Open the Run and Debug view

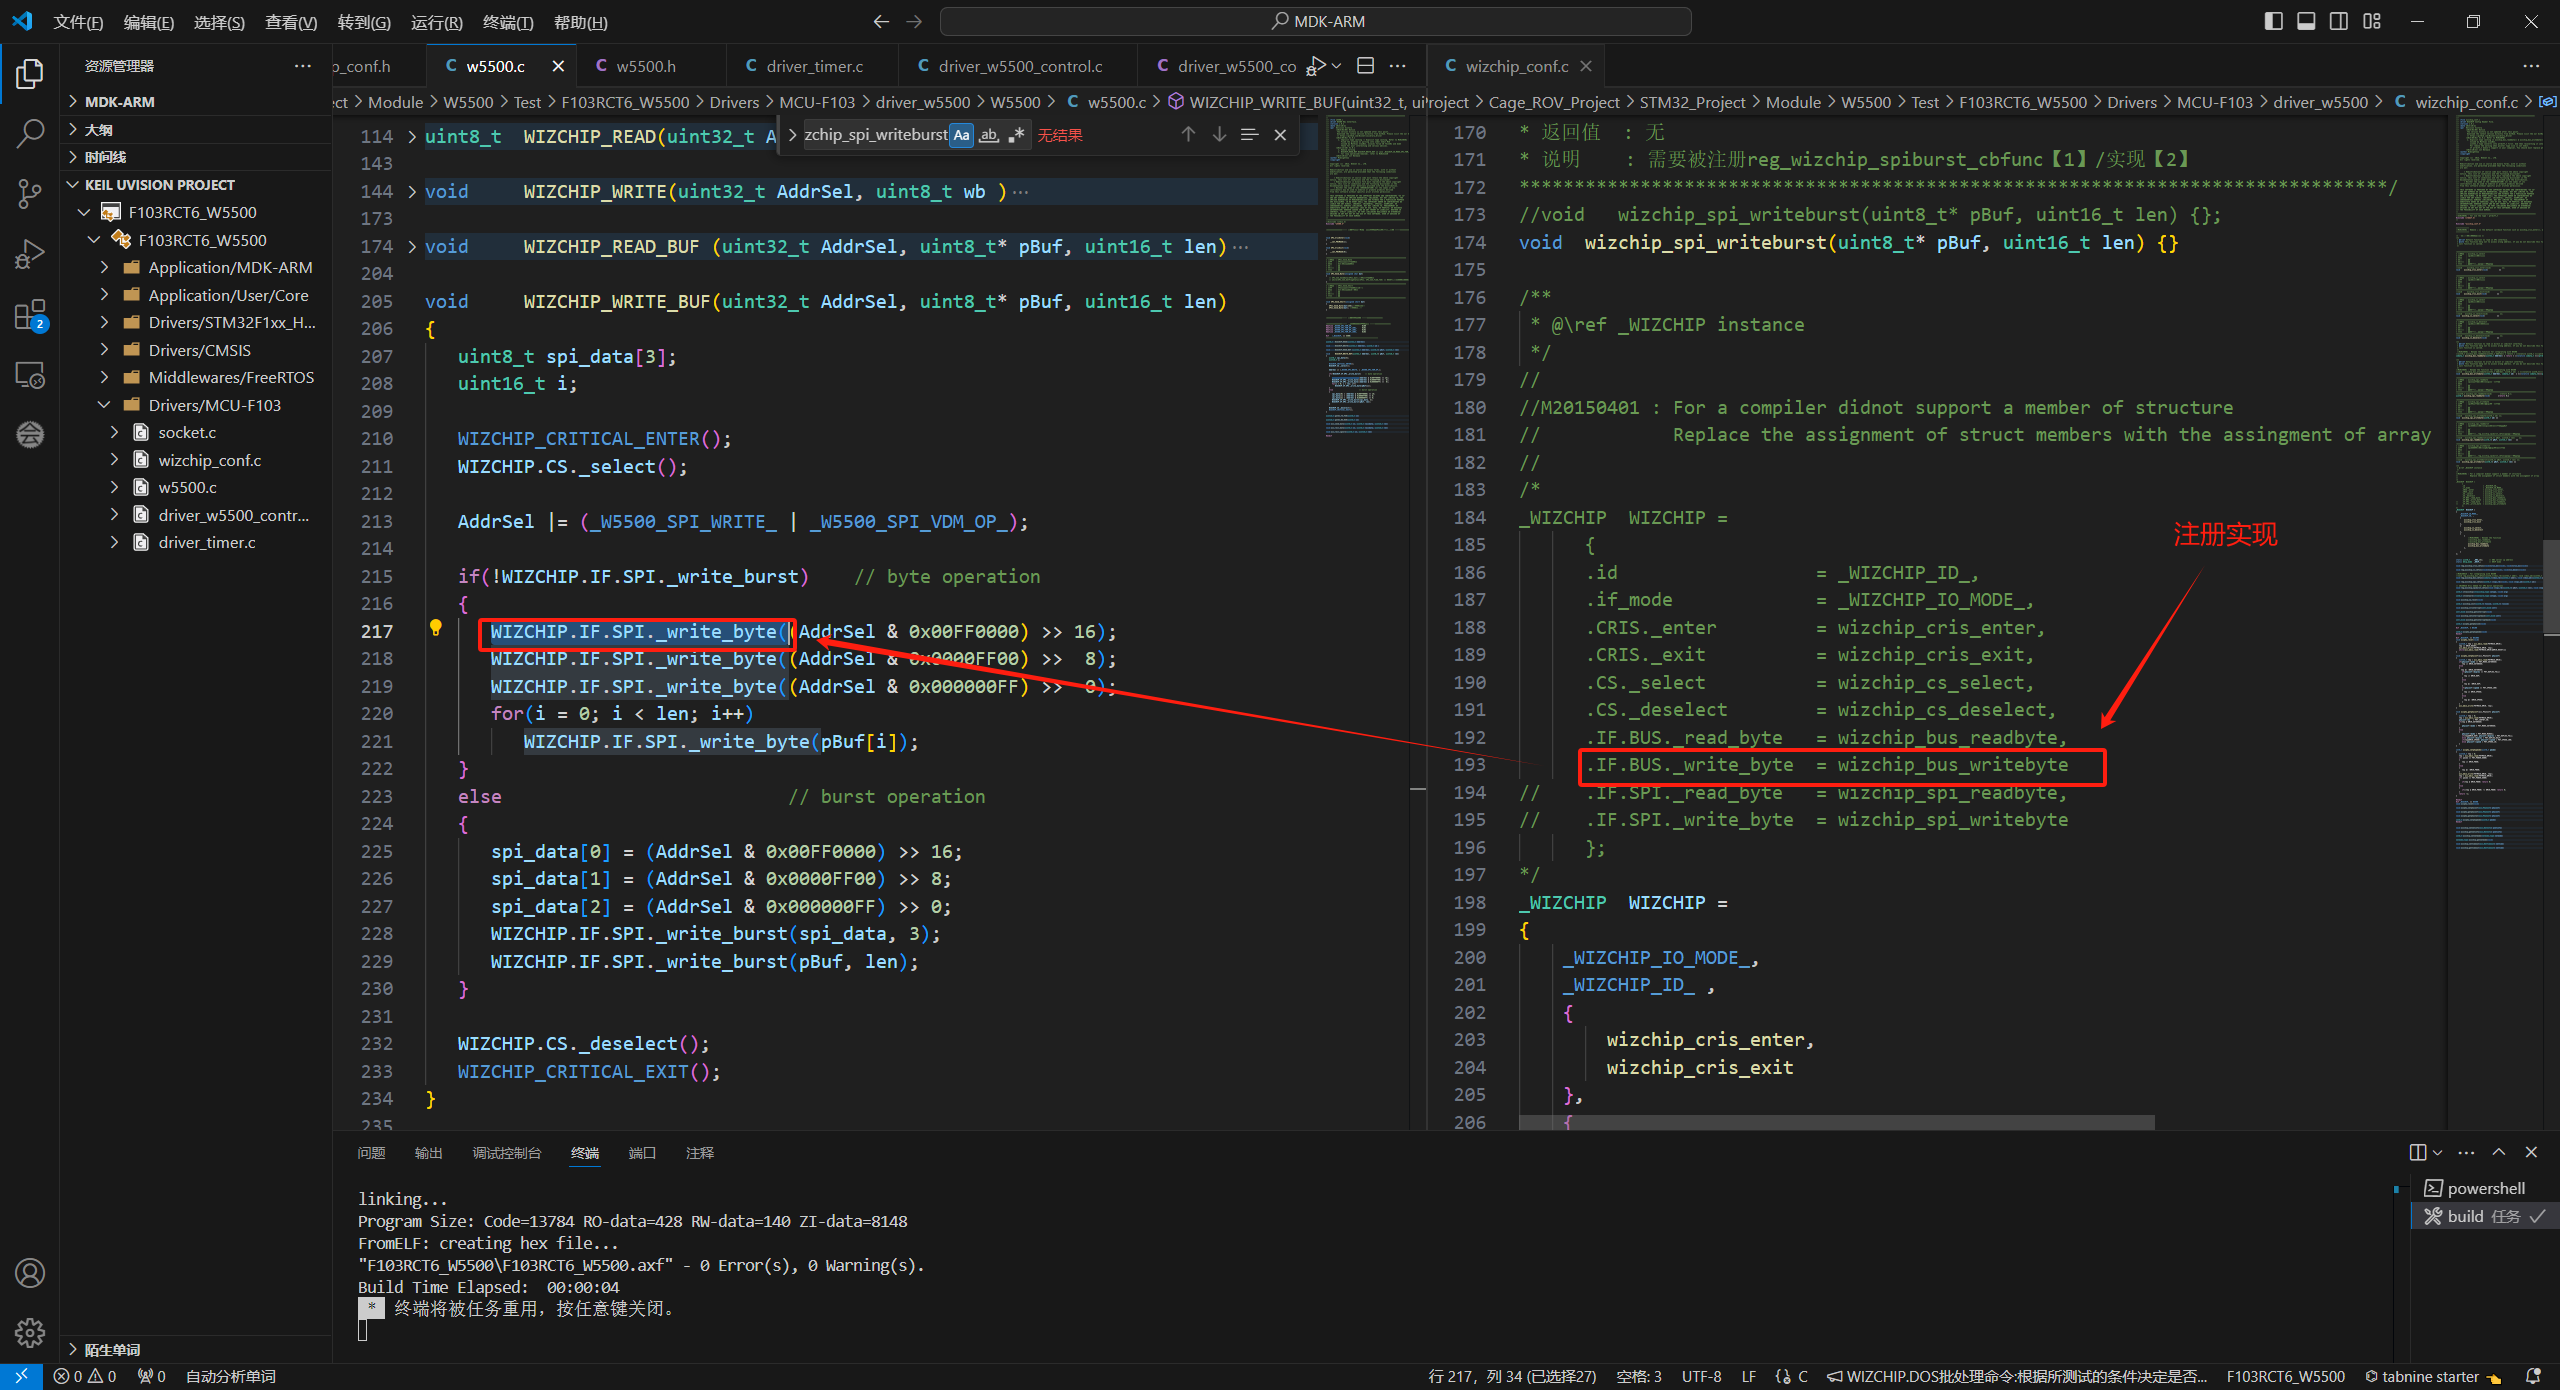tap(30, 254)
